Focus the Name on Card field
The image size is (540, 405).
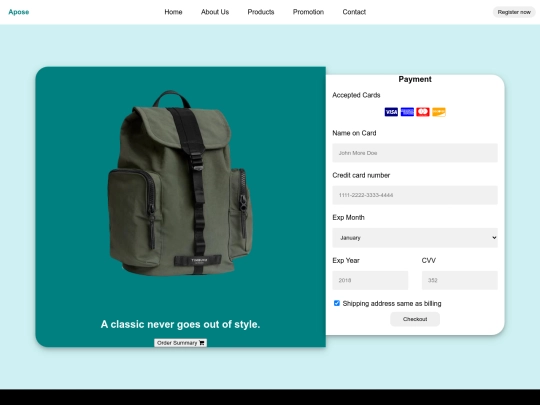coord(415,153)
